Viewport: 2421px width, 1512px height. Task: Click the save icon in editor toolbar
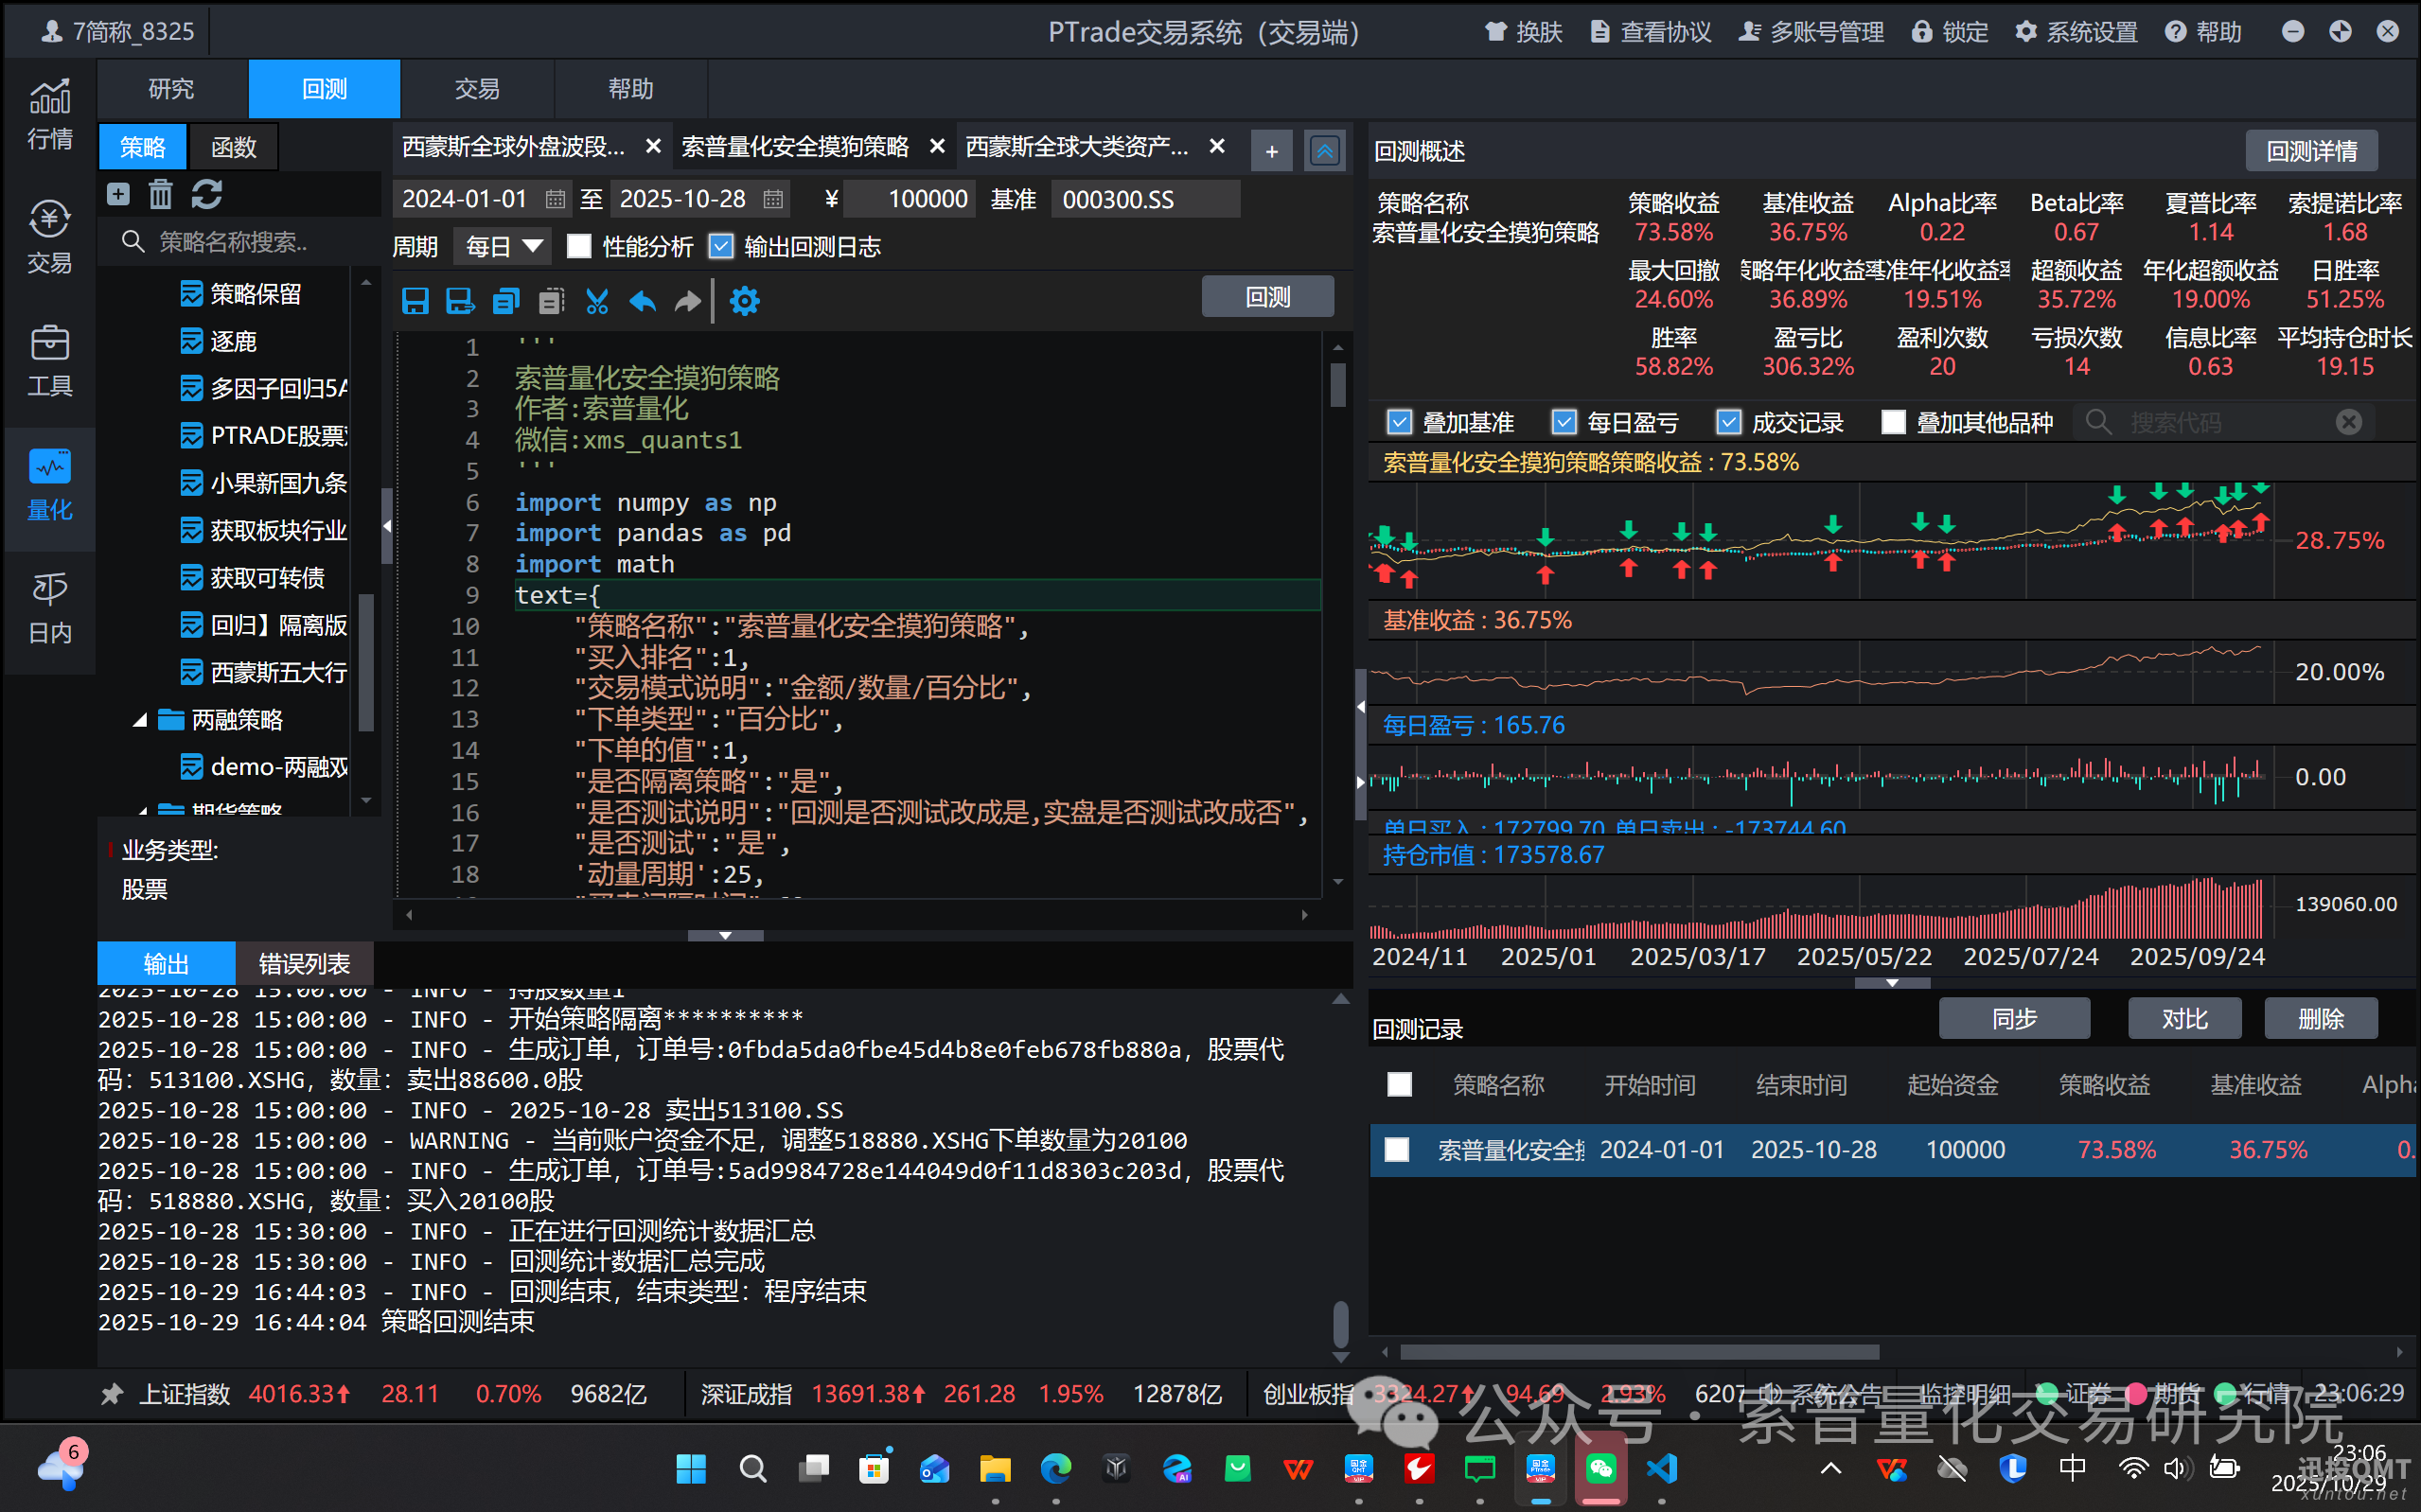pos(415,301)
